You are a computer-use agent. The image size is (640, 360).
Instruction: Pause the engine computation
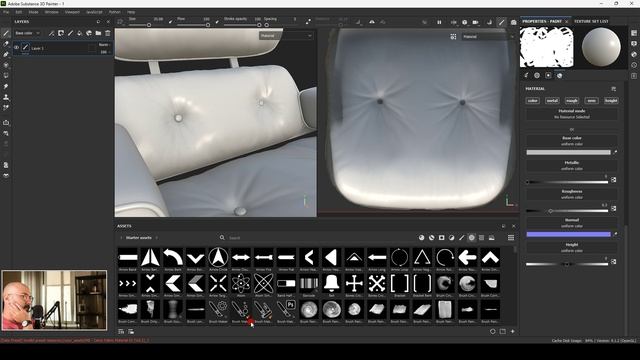[439, 22]
